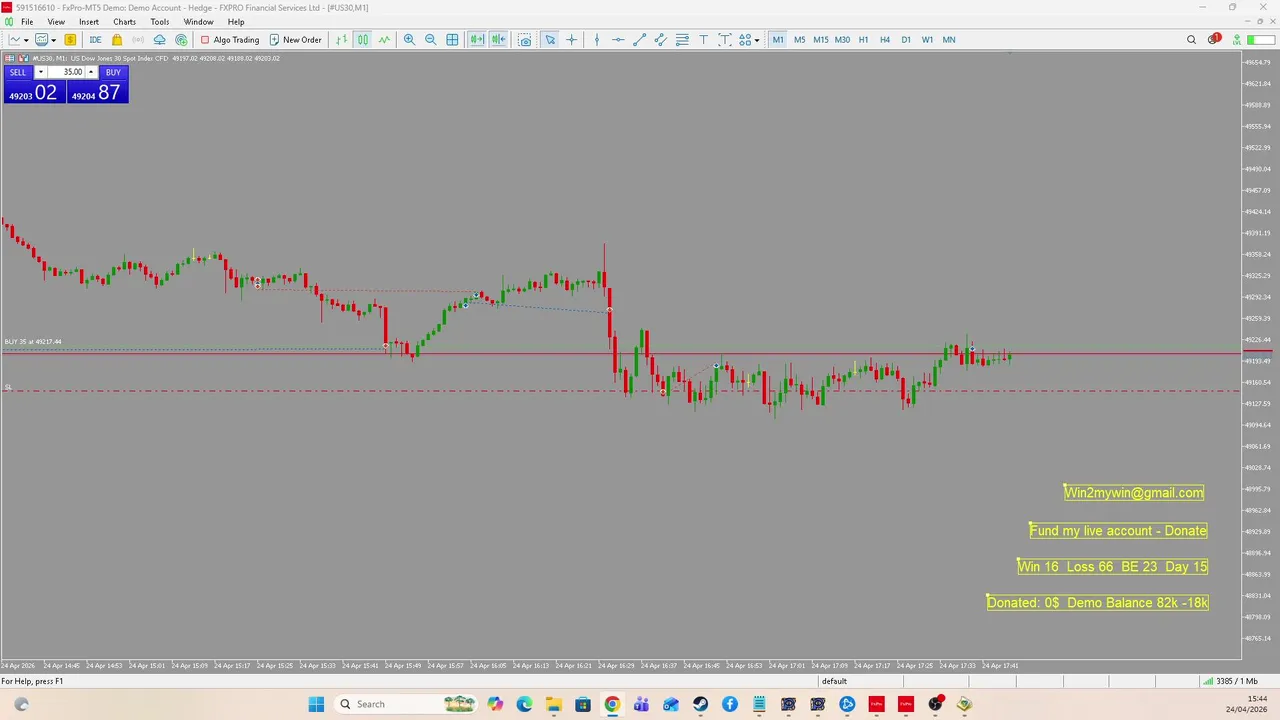Switch to H1 timeframe
The height and width of the screenshot is (720, 1280).
(863, 40)
